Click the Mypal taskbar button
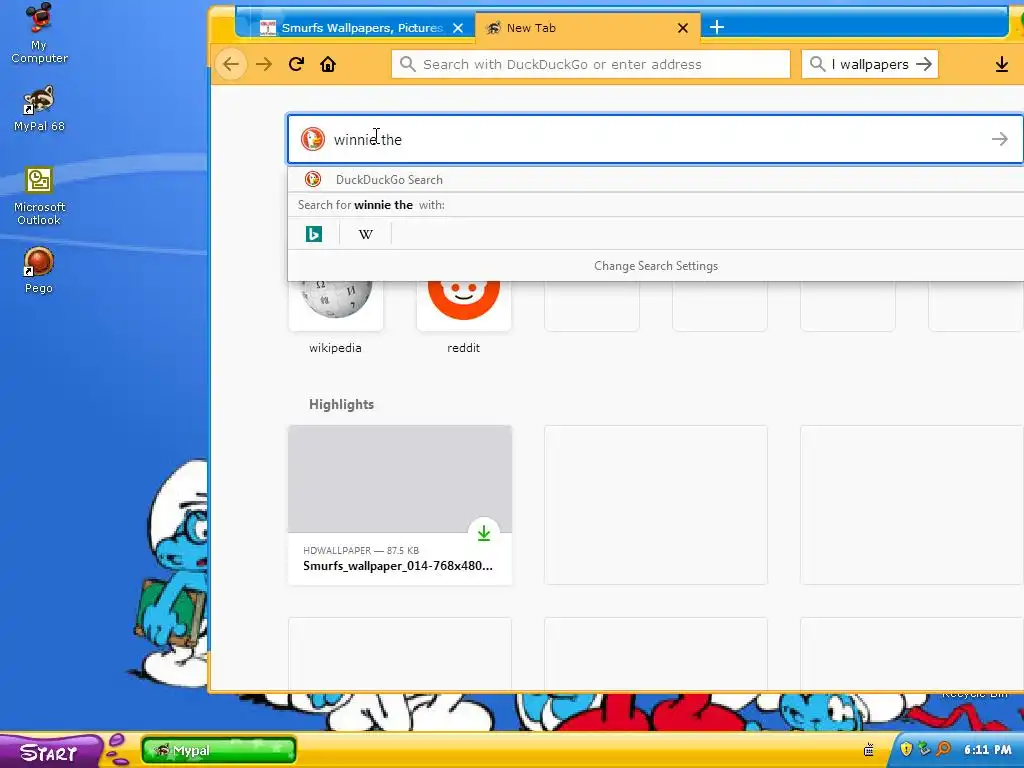1024x768 pixels. click(x=219, y=750)
